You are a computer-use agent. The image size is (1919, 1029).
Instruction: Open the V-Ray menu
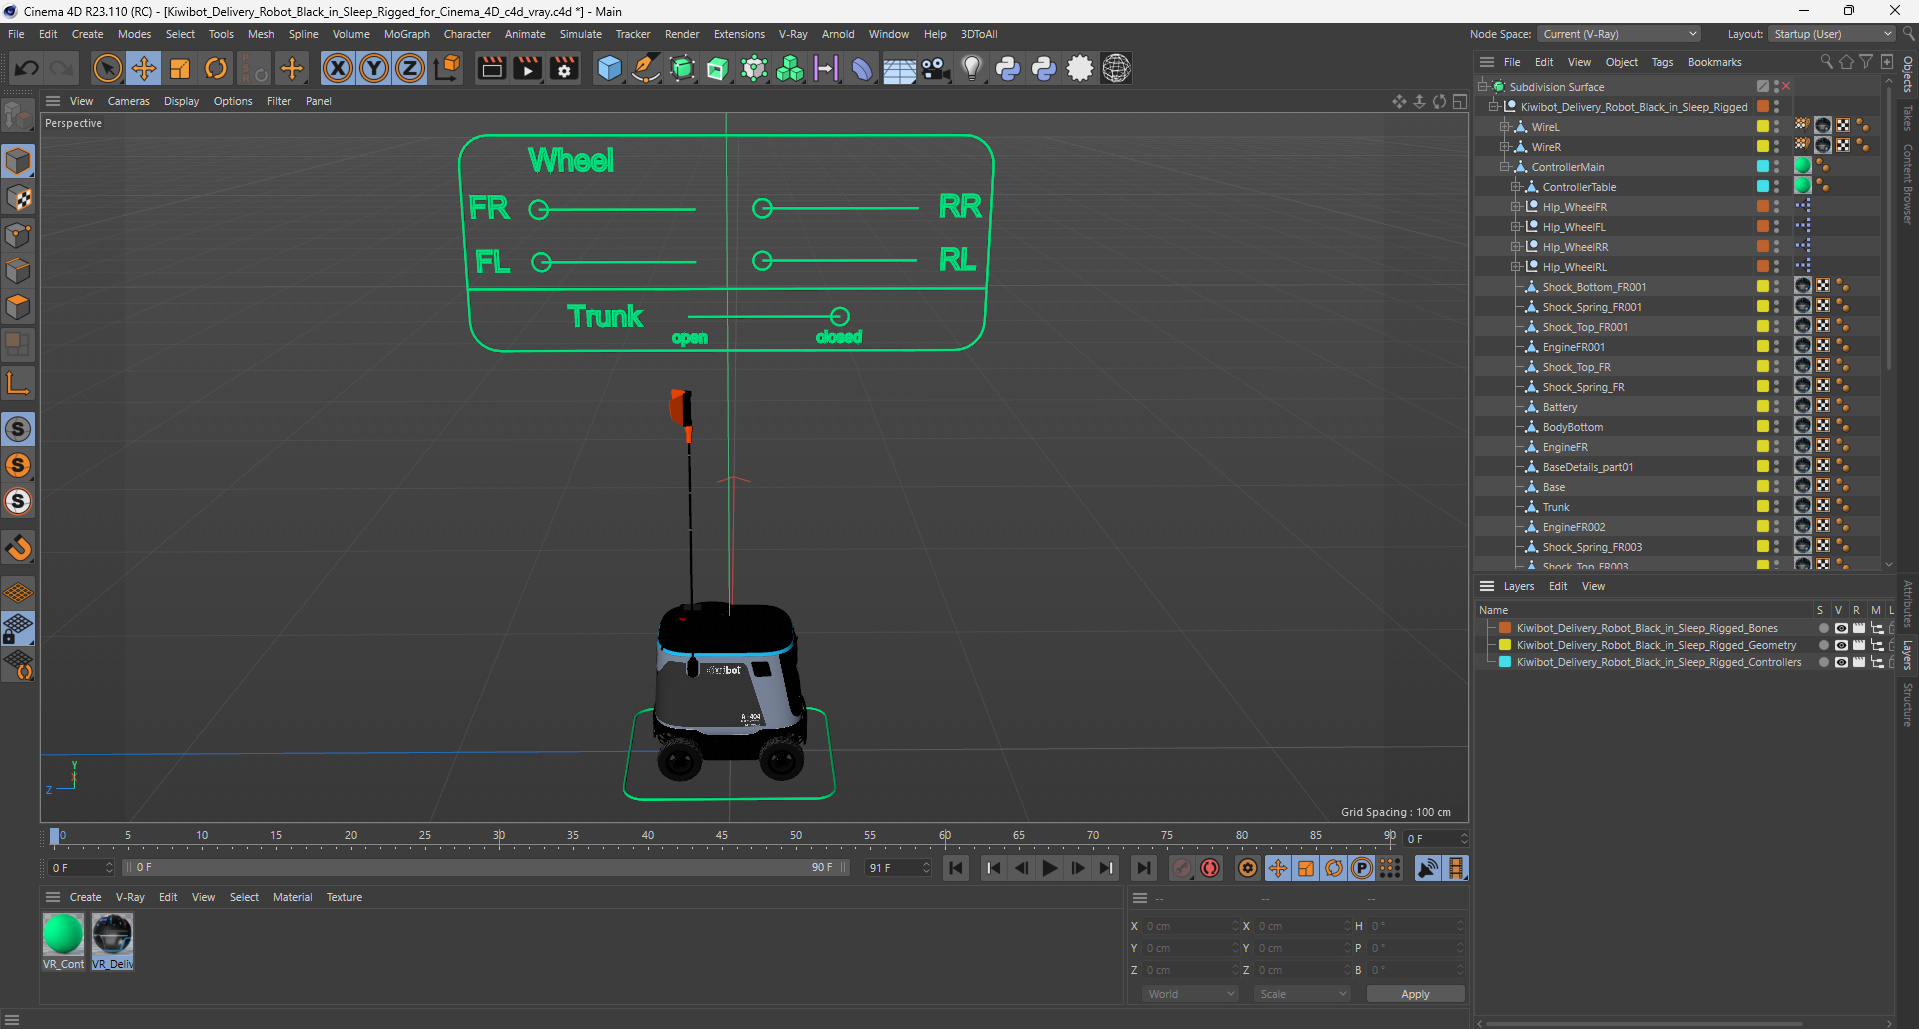(x=793, y=34)
